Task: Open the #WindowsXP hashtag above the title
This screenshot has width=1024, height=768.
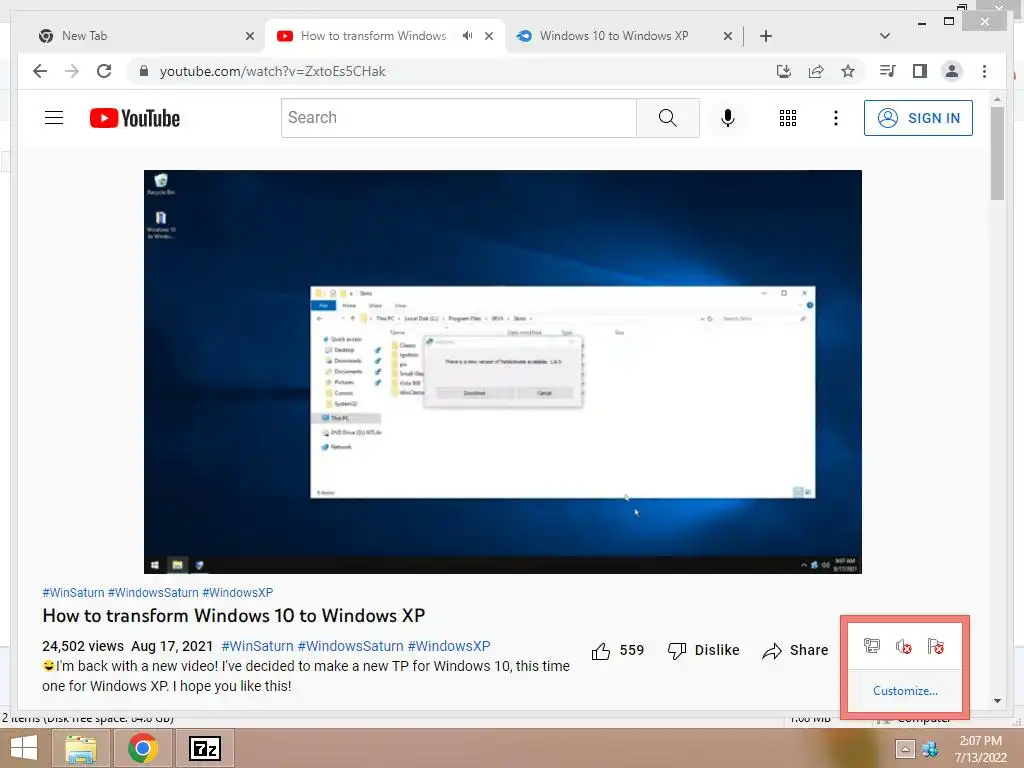Action: [x=238, y=592]
